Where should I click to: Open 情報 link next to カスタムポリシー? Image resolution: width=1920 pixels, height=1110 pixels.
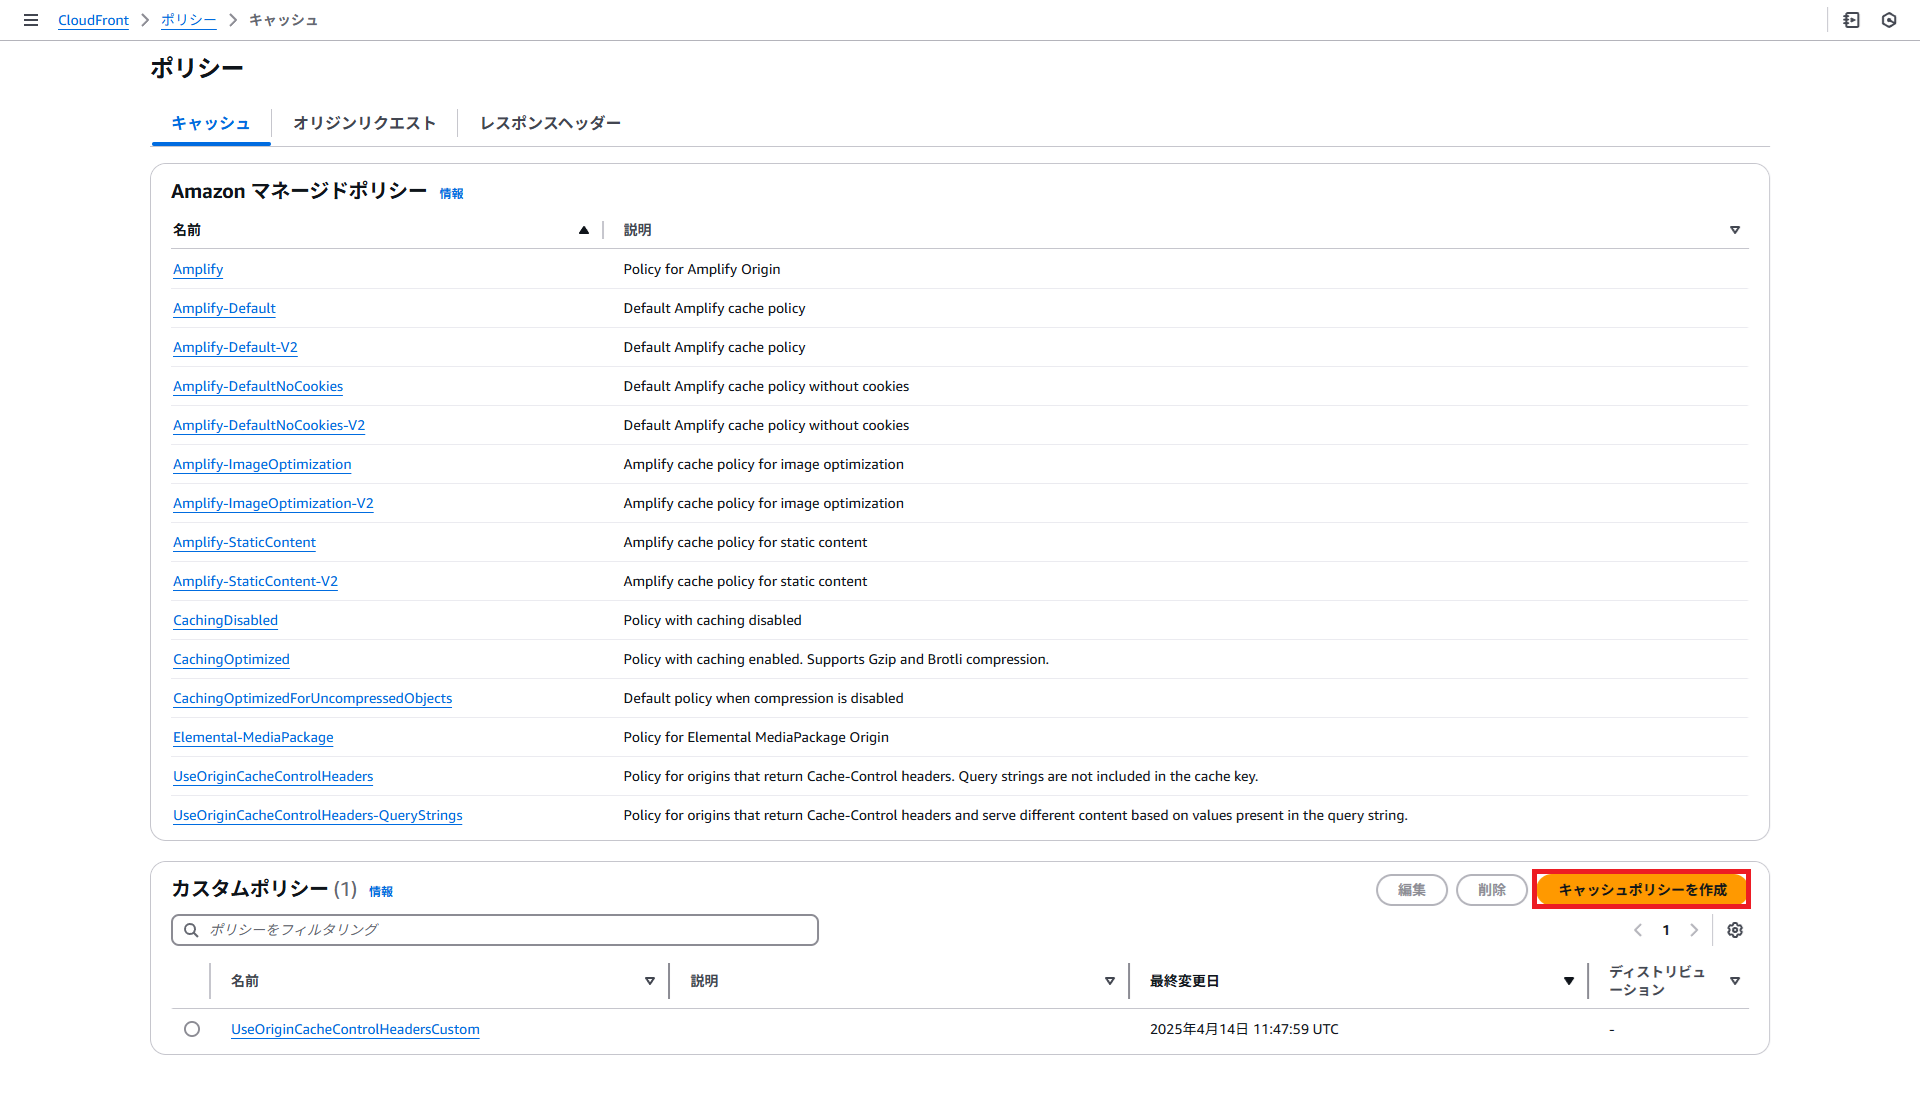[381, 892]
